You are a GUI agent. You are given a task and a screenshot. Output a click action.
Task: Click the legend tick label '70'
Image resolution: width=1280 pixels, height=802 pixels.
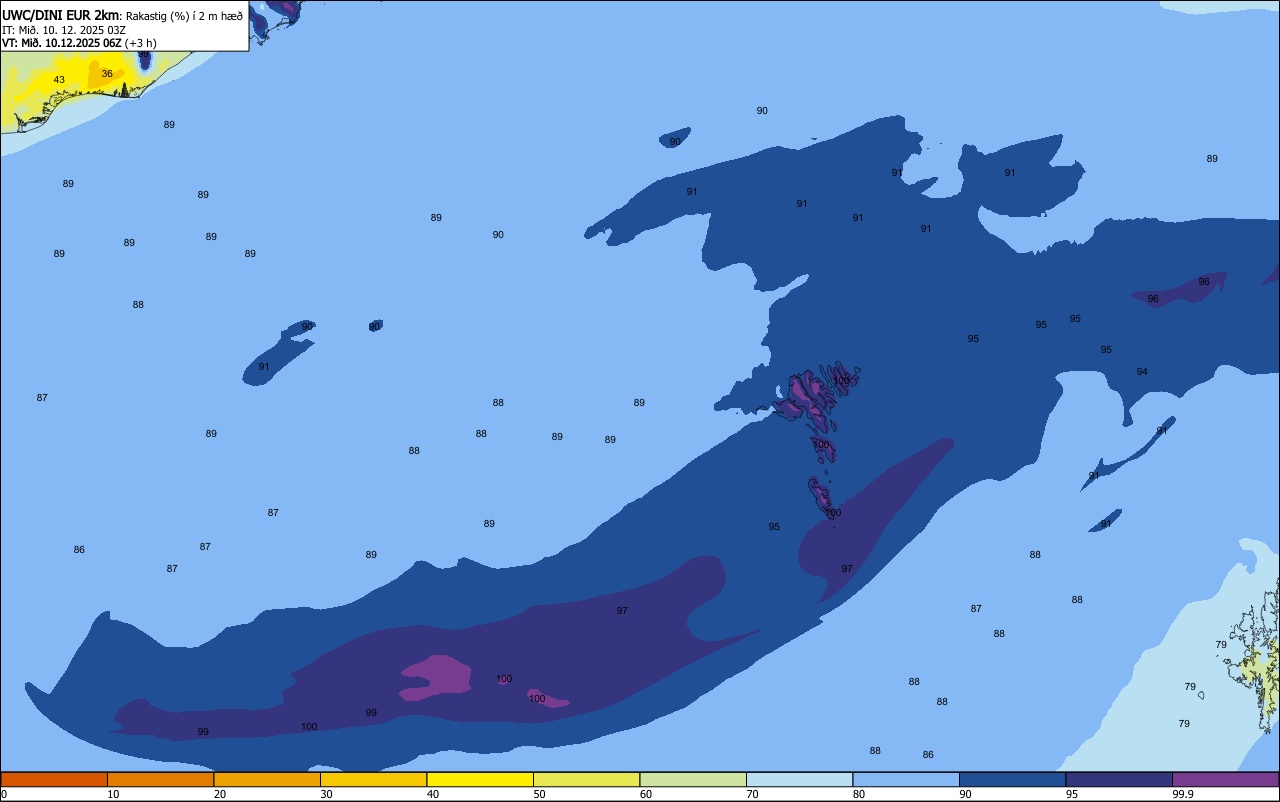coord(752,794)
